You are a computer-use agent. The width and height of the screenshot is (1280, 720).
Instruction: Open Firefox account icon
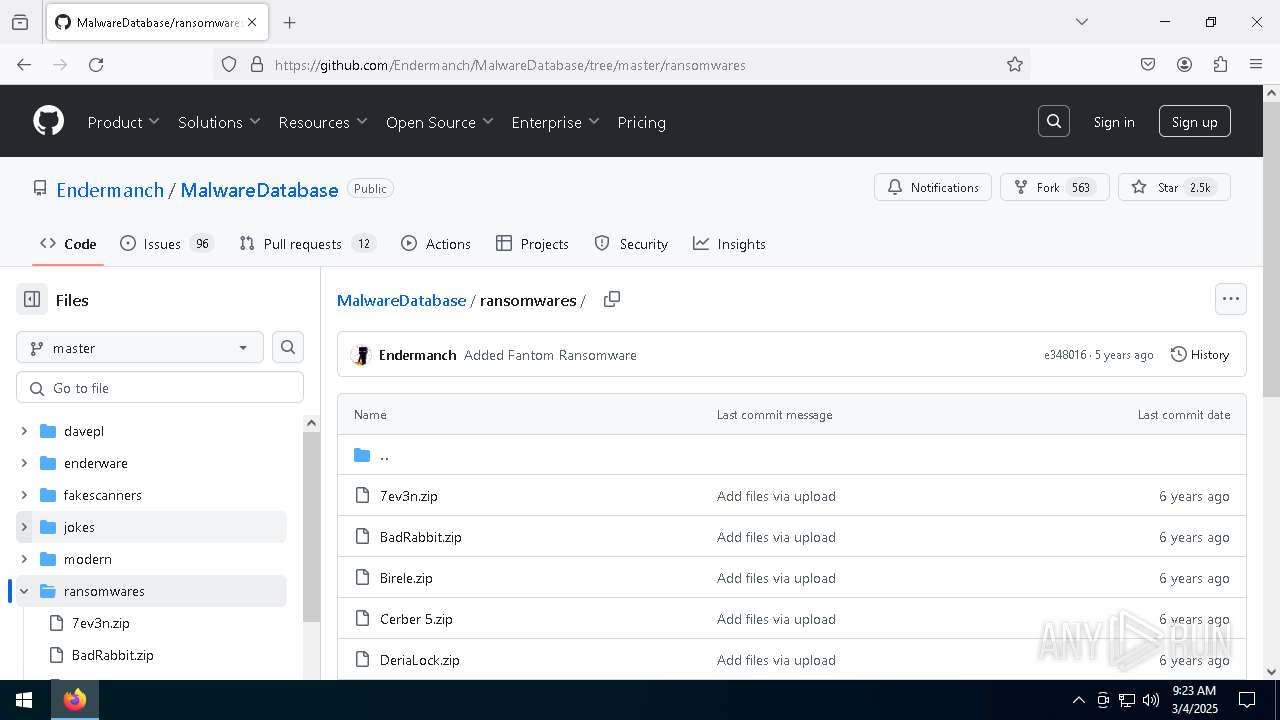(x=1184, y=64)
